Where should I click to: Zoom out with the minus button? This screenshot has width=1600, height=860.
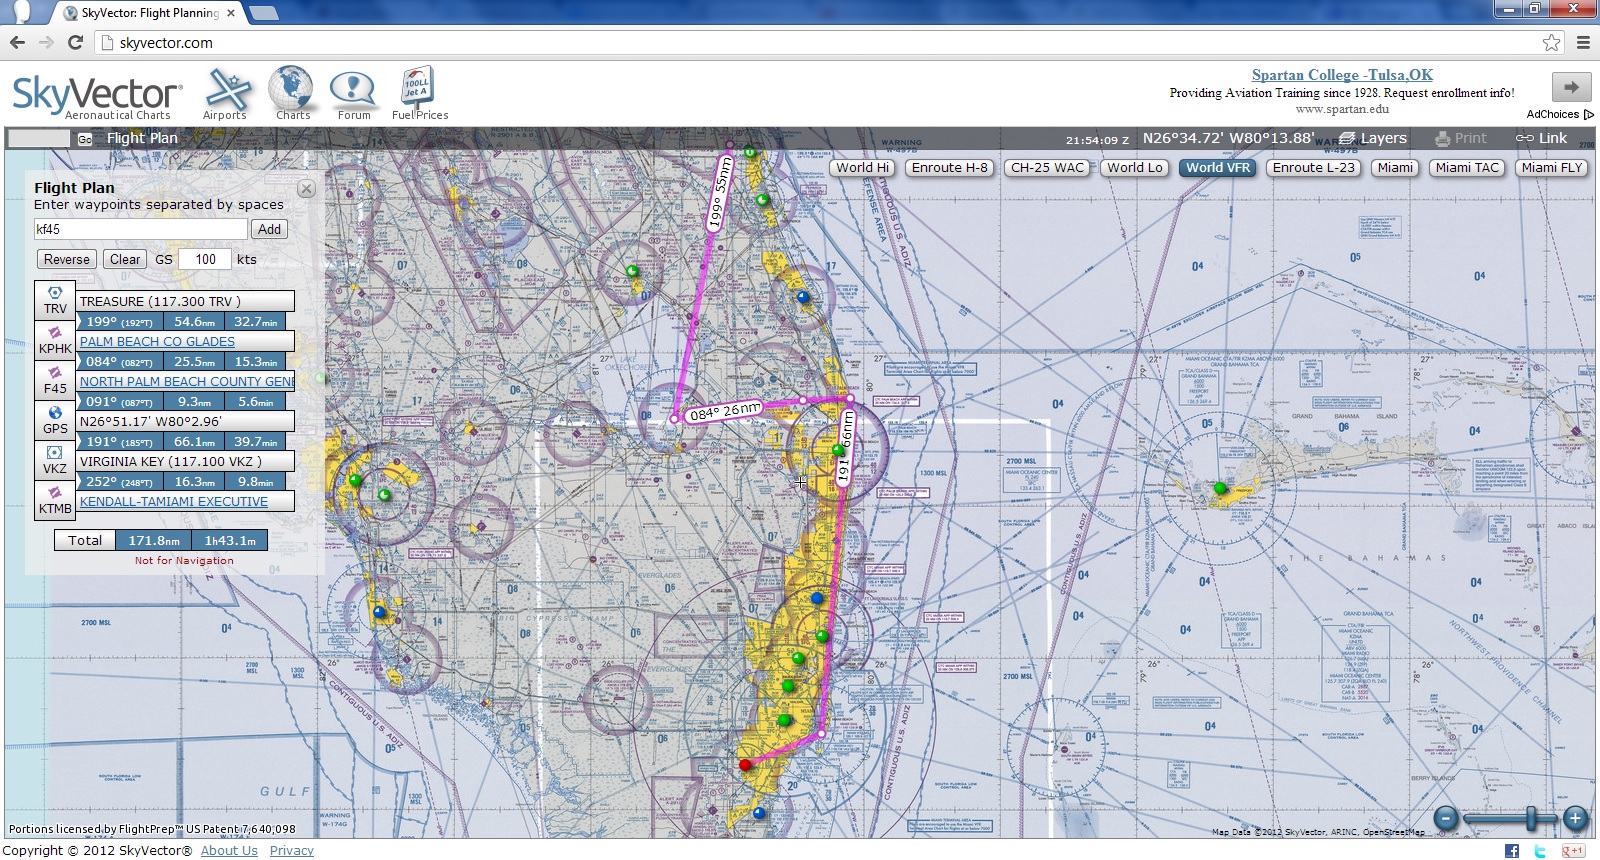point(1446,818)
